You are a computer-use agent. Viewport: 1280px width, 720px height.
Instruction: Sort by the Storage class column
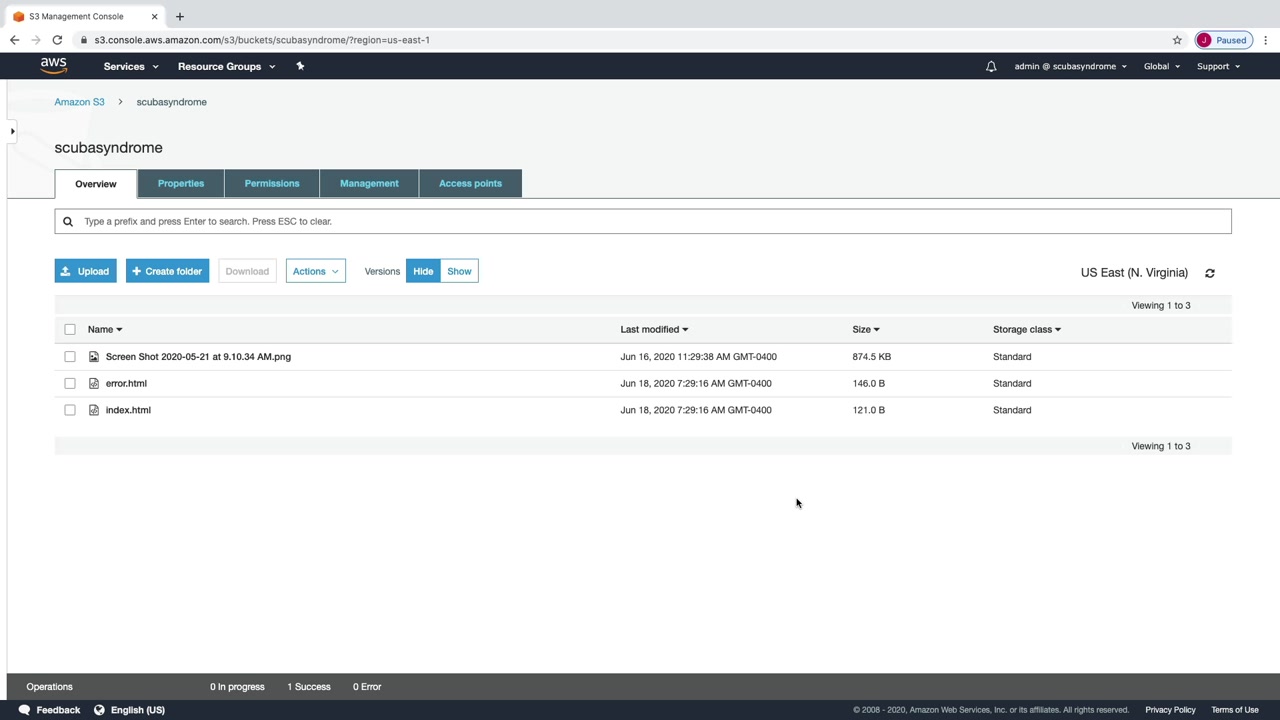pos(1027,329)
